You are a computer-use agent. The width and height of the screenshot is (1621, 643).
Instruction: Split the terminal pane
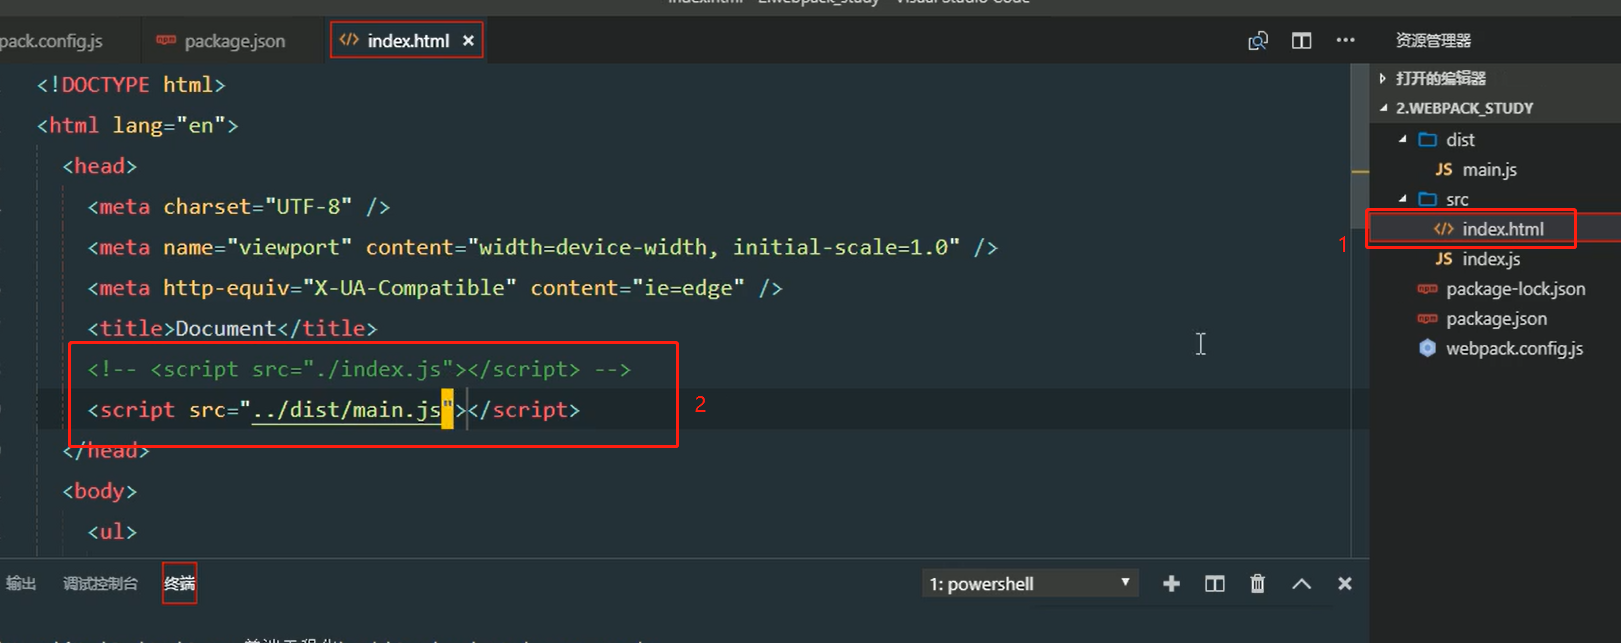point(1214,584)
